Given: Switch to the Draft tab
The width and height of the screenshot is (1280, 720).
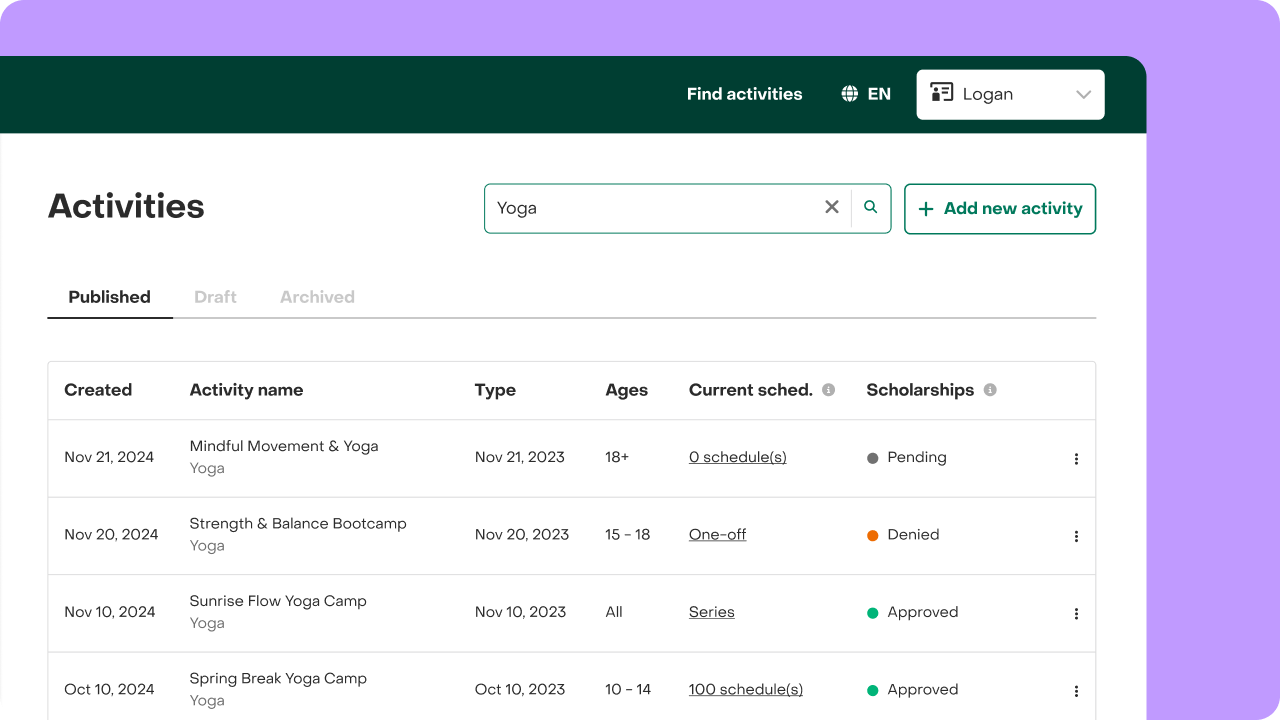Looking at the screenshot, I should (x=215, y=297).
